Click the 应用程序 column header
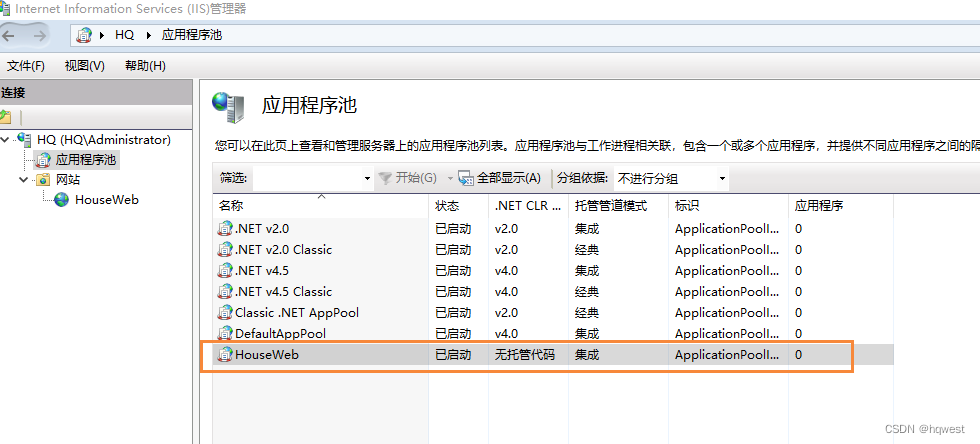The width and height of the screenshot is (980, 444). [841, 206]
